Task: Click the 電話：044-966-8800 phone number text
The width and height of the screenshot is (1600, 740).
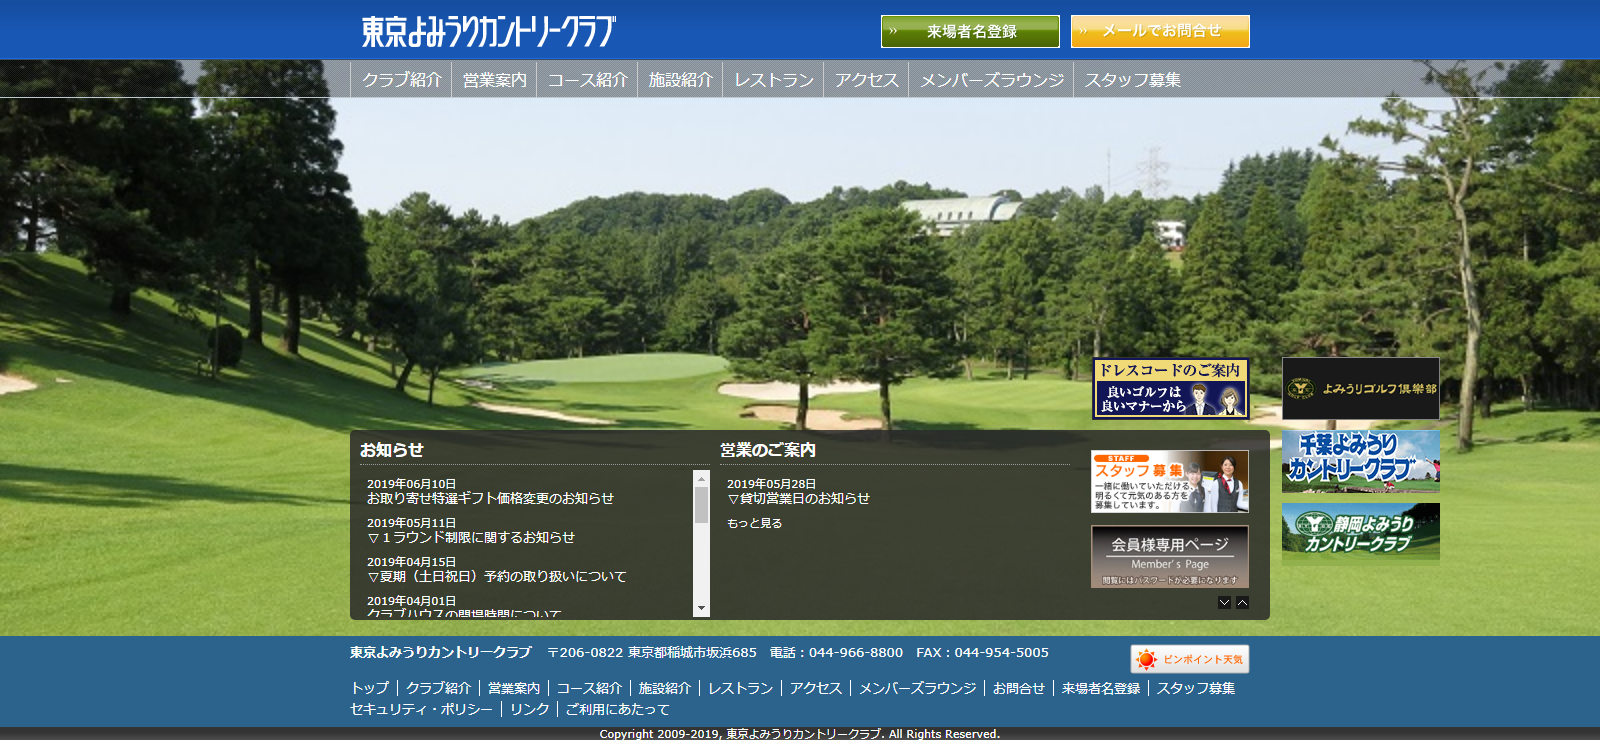Action: (836, 652)
